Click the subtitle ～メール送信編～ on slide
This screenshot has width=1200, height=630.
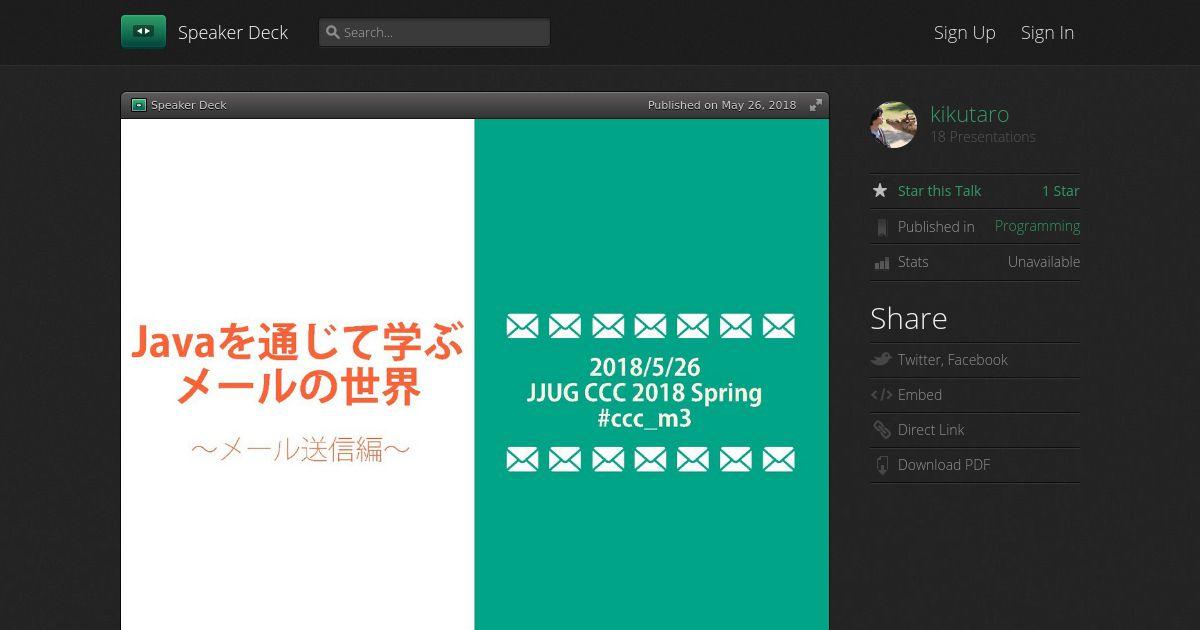[x=300, y=449]
